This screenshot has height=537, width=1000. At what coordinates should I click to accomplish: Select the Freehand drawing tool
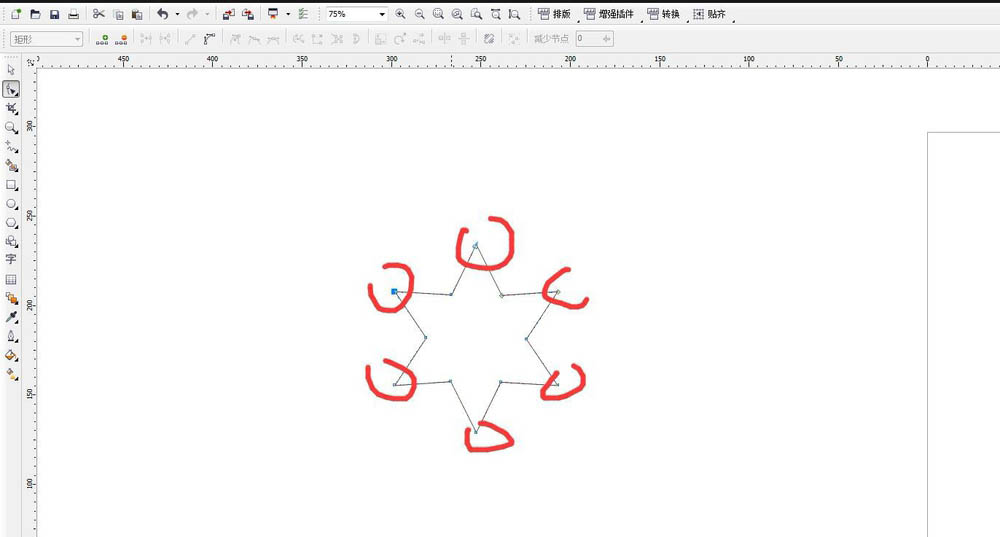point(11,147)
